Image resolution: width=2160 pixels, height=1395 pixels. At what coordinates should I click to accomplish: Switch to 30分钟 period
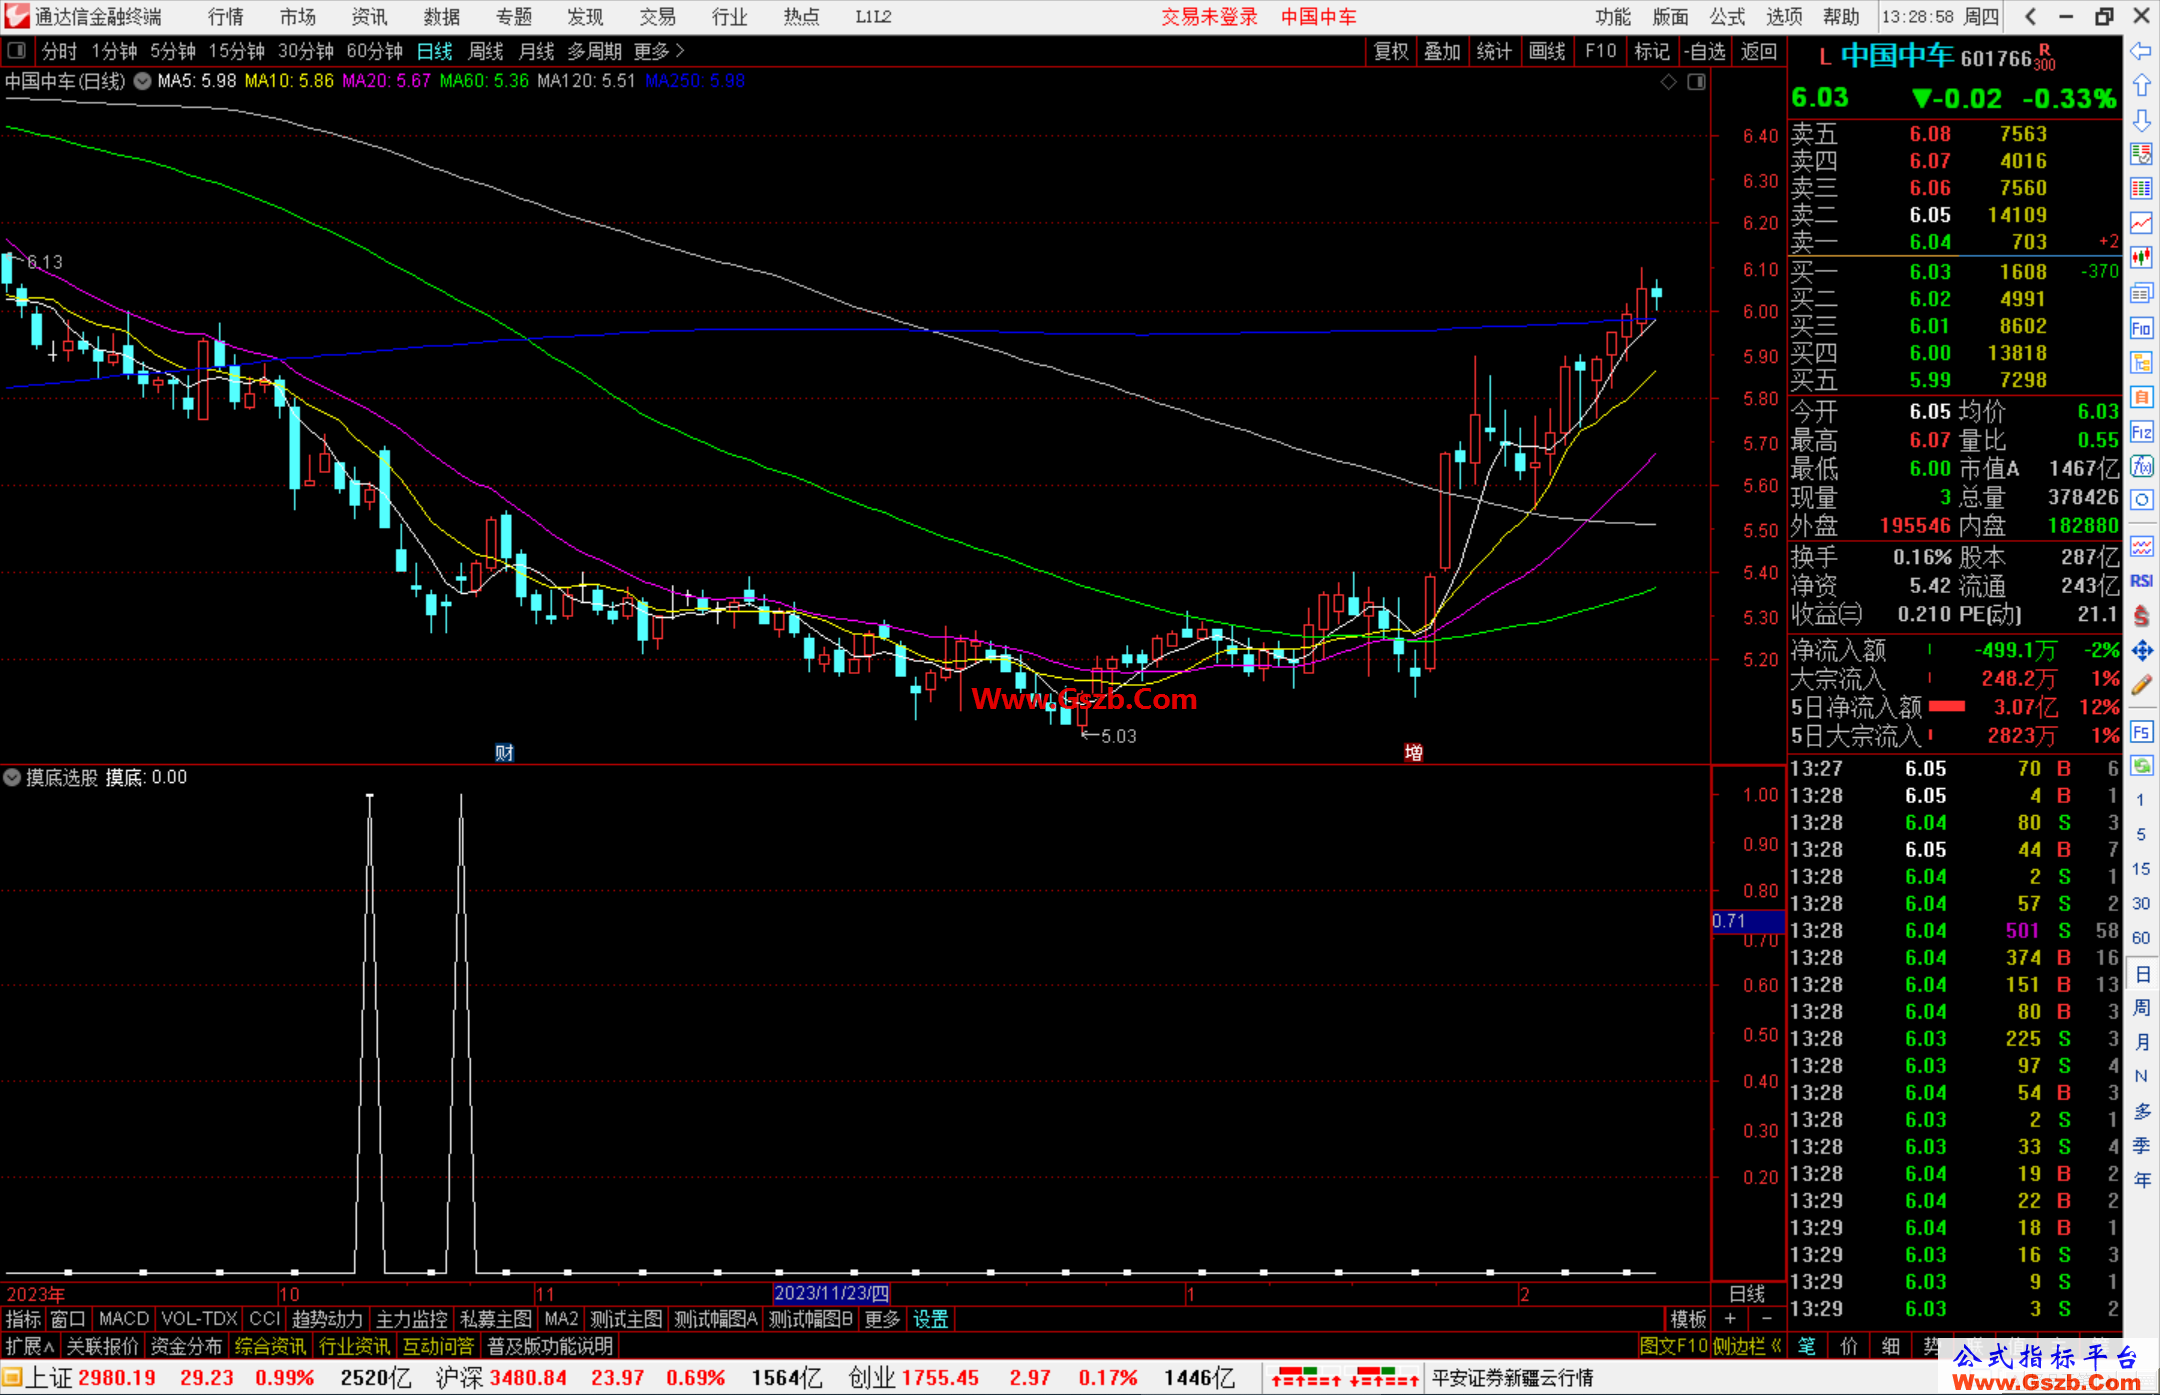(305, 51)
